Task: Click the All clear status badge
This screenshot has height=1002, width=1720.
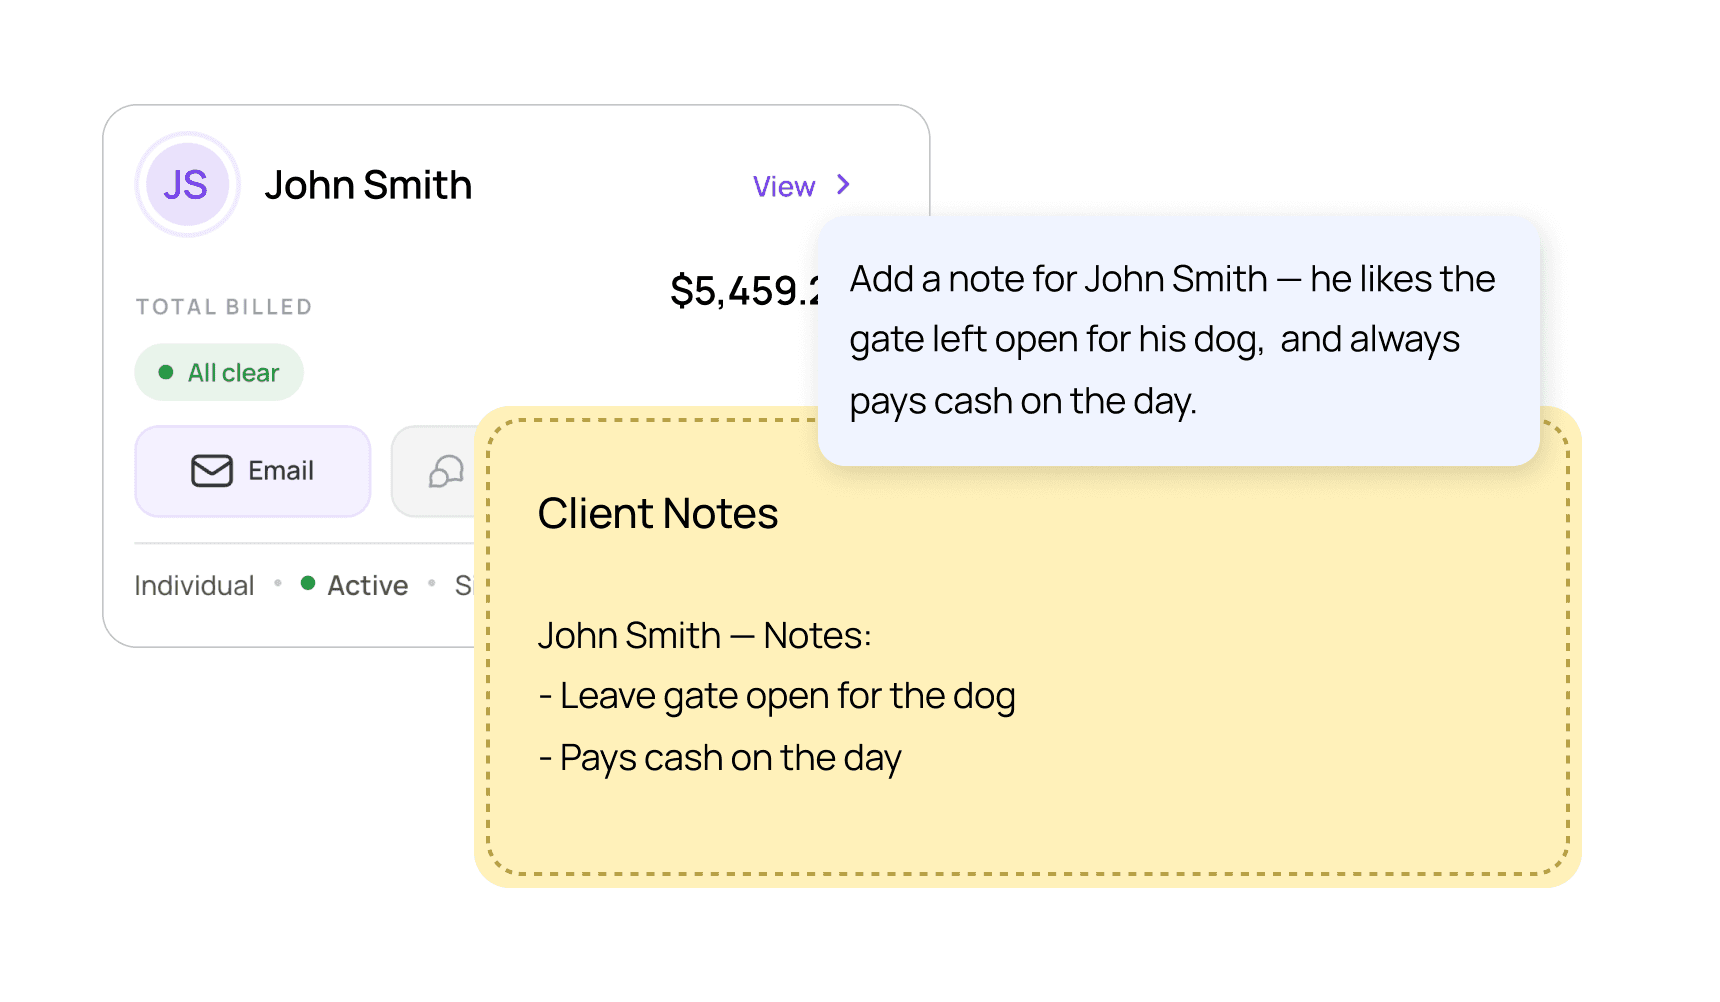Action: point(219,372)
